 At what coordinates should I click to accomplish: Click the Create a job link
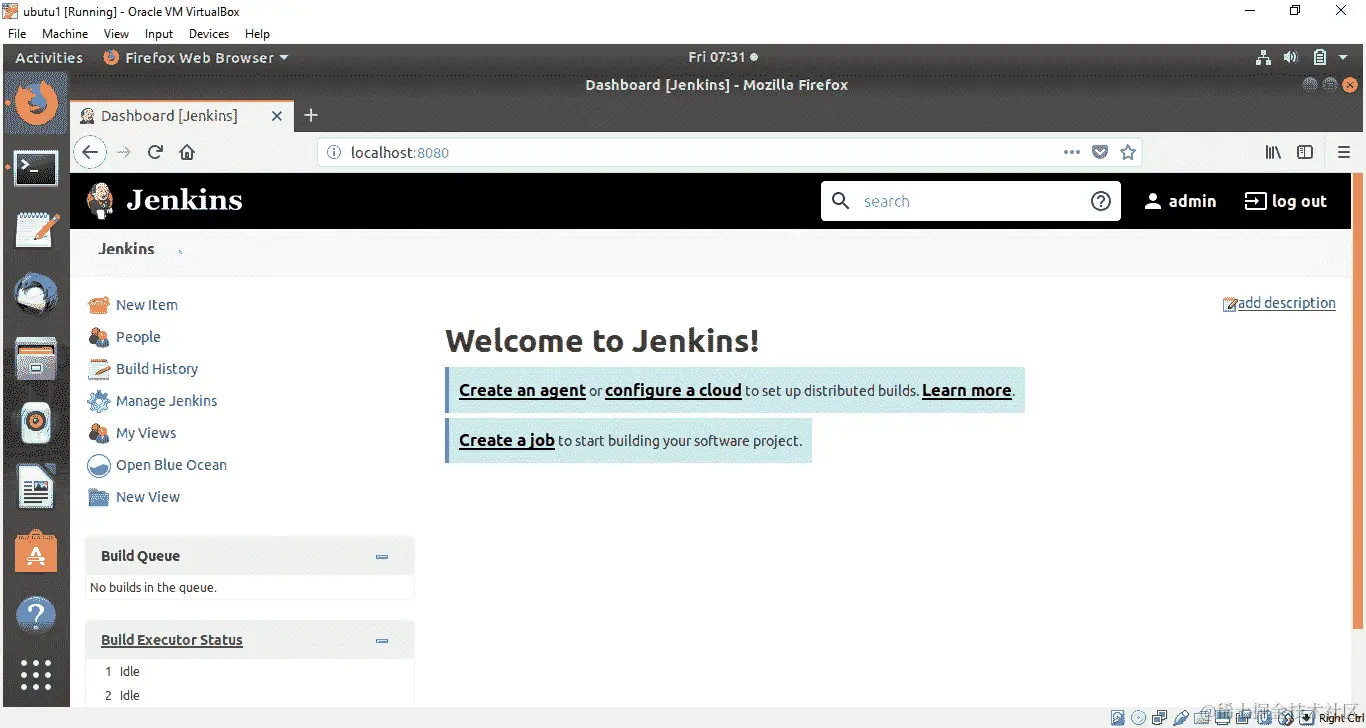click(506, 439)
